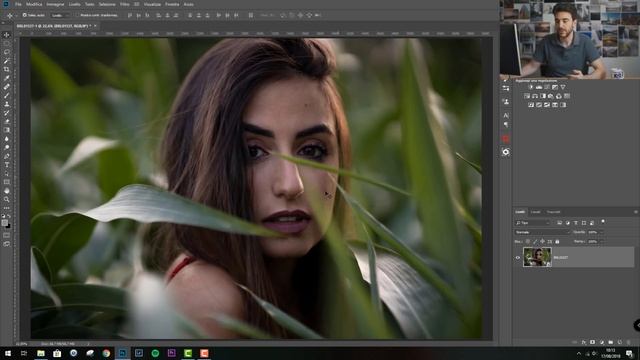Select the Hand tool
640x360 pixels.
7,191
